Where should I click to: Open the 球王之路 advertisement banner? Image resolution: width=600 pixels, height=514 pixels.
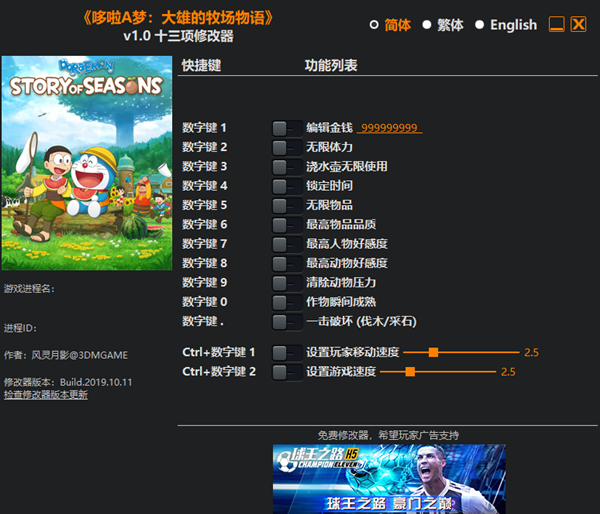(389, 479)
